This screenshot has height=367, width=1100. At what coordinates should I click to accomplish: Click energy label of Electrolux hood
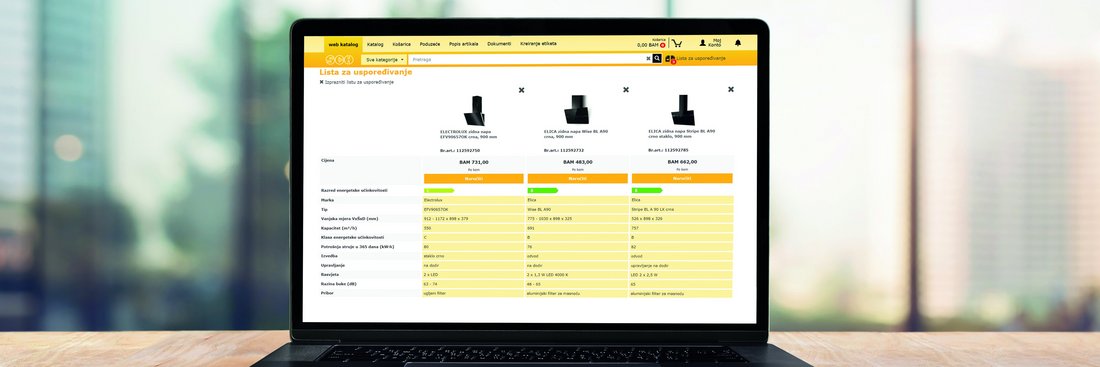coord(439,190)
